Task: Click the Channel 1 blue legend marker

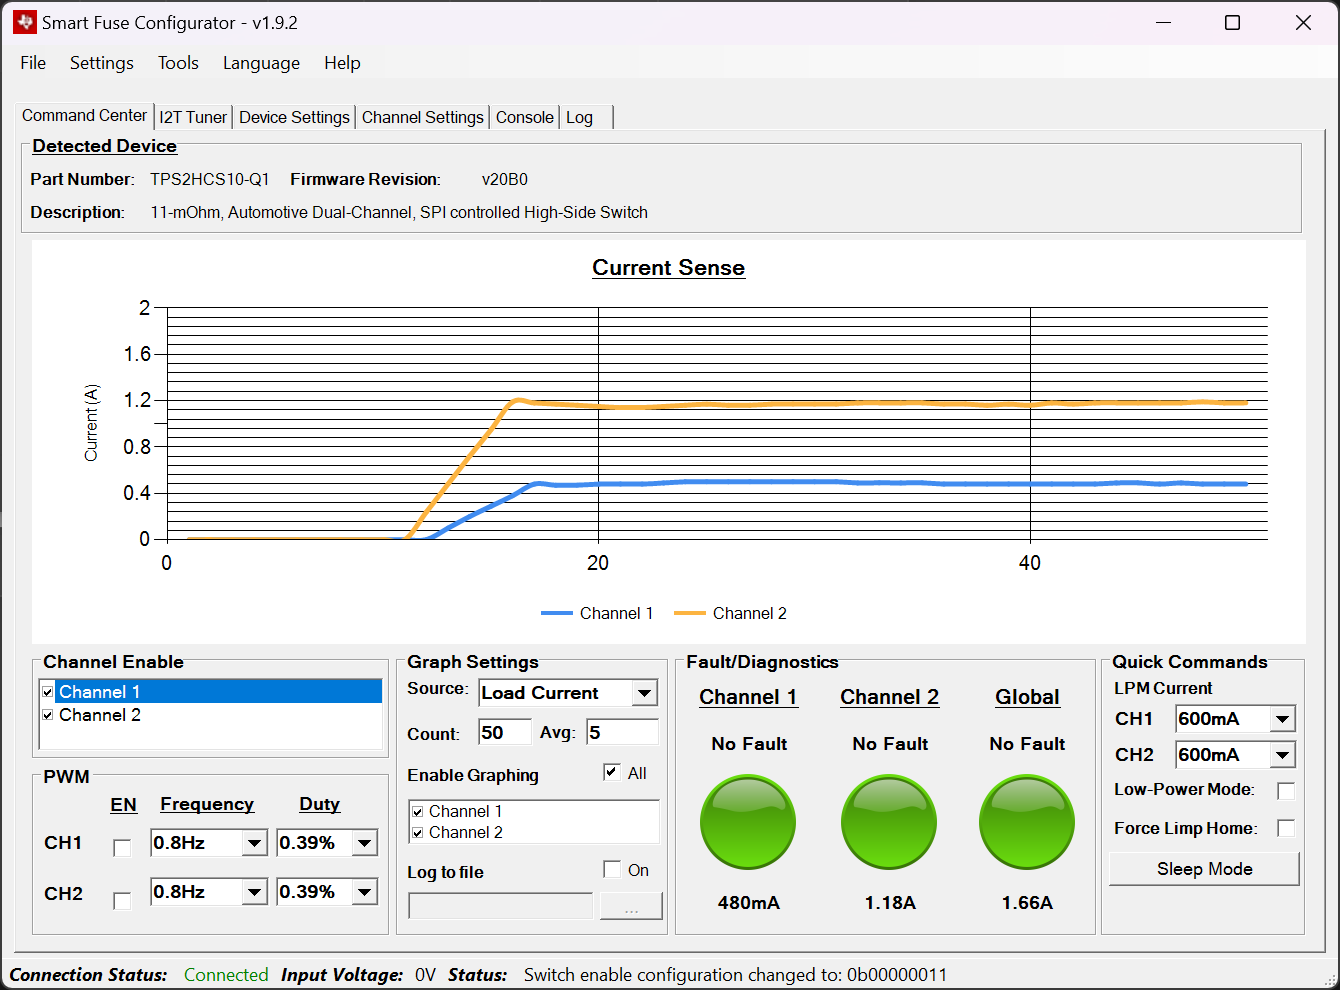Action: tap(556, 613)
